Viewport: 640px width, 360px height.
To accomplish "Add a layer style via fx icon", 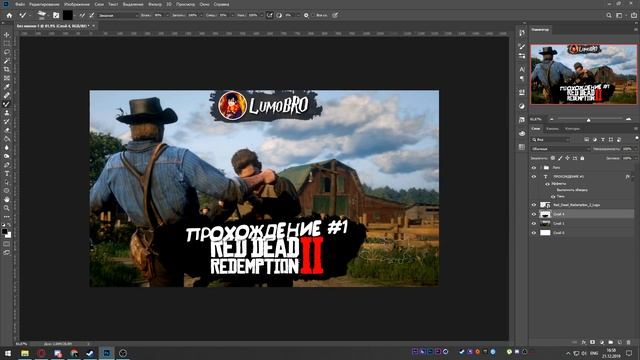I will pyautogui.click(x=584, y=342).
